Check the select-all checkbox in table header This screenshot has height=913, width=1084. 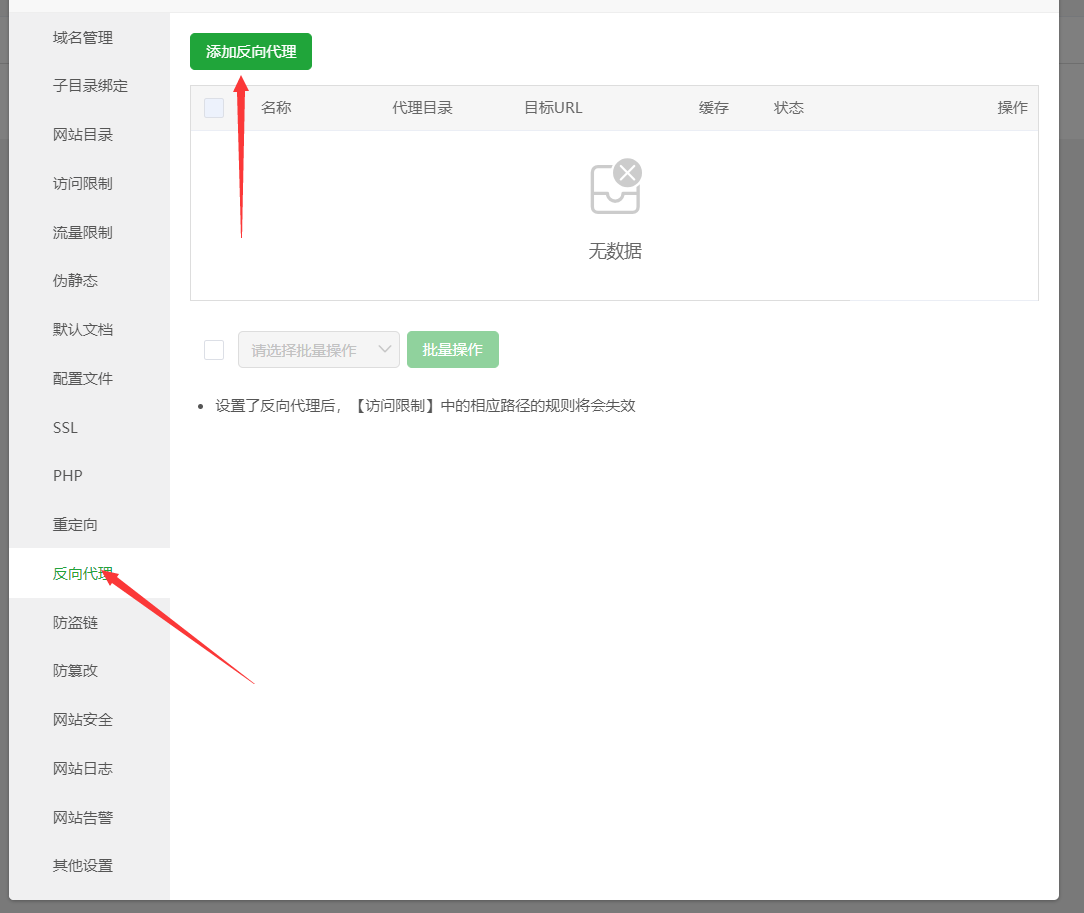pos(214,108)
